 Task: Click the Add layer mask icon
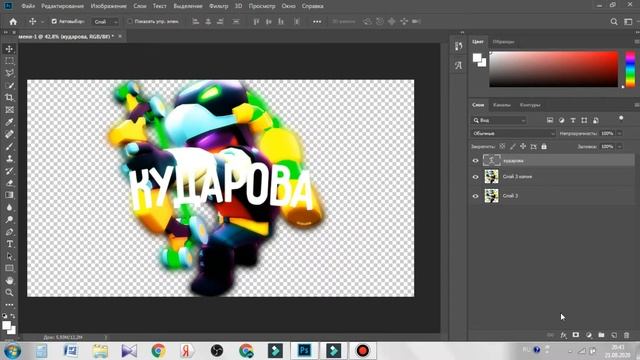click(576, 335)
